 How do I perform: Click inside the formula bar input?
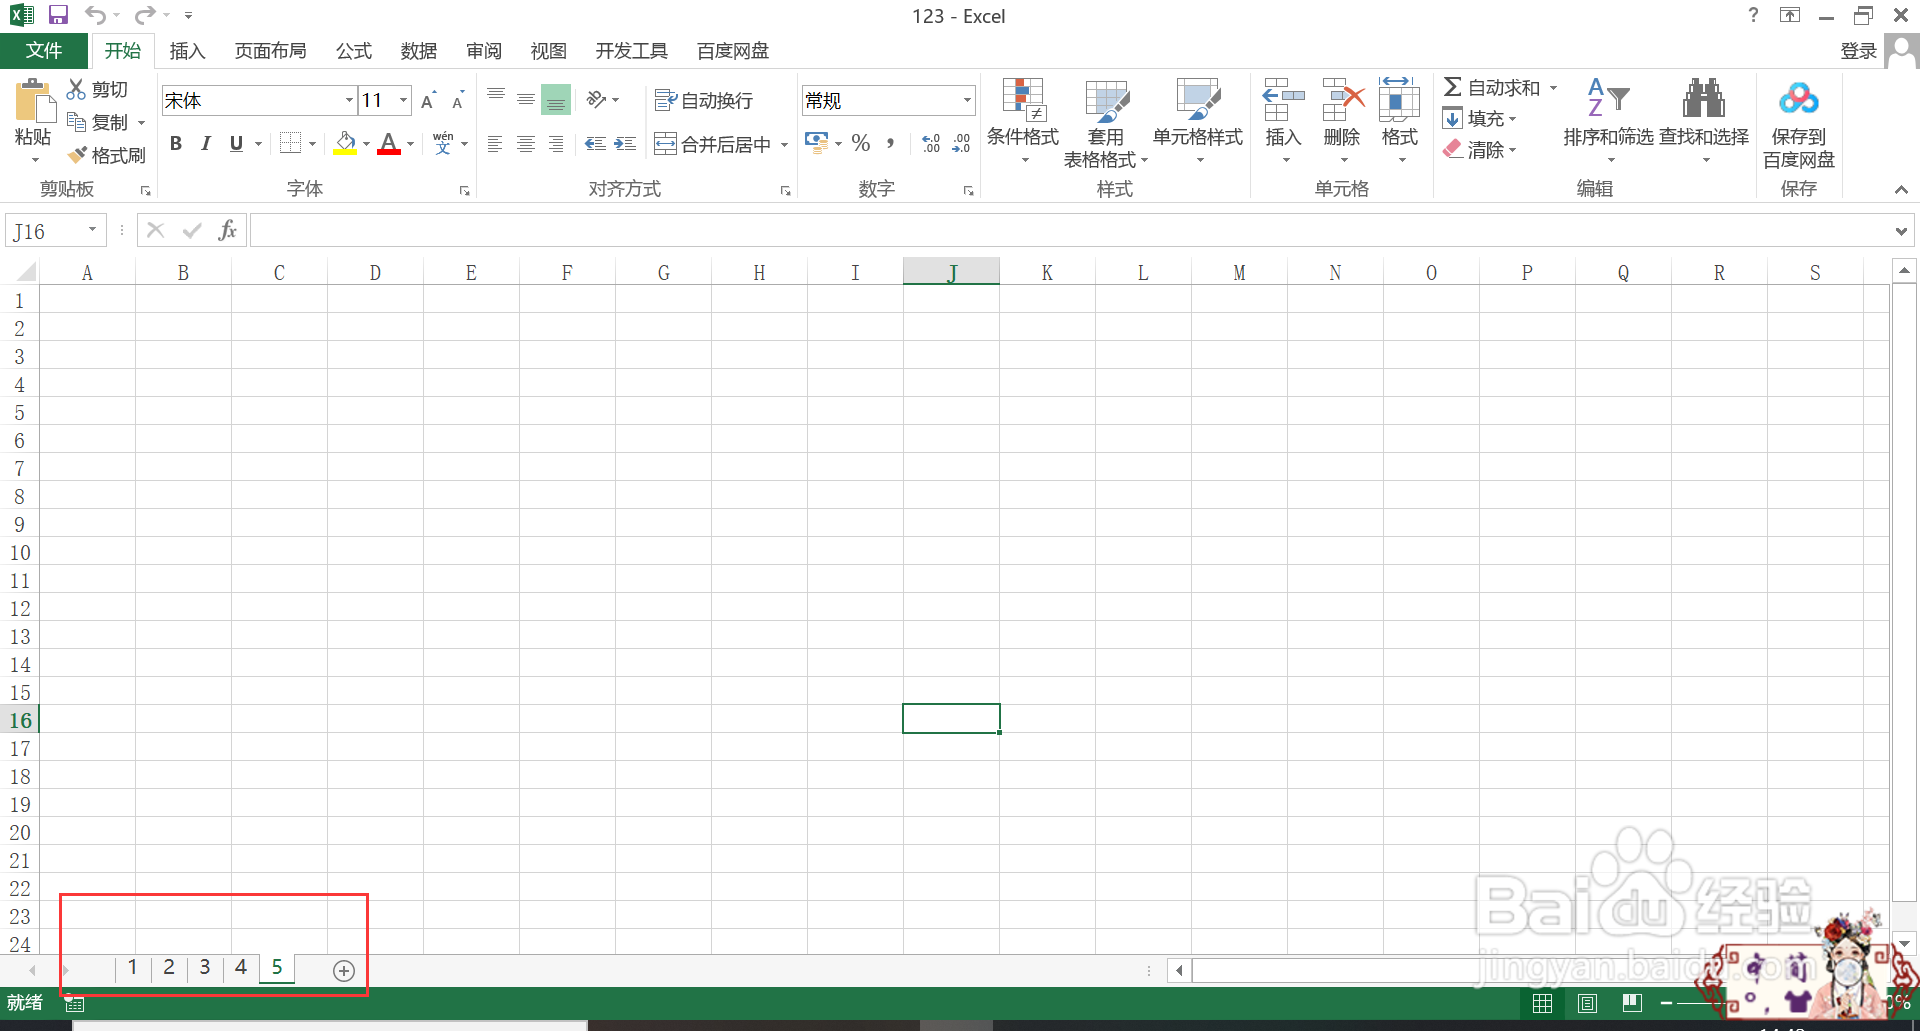[1070, 231]
